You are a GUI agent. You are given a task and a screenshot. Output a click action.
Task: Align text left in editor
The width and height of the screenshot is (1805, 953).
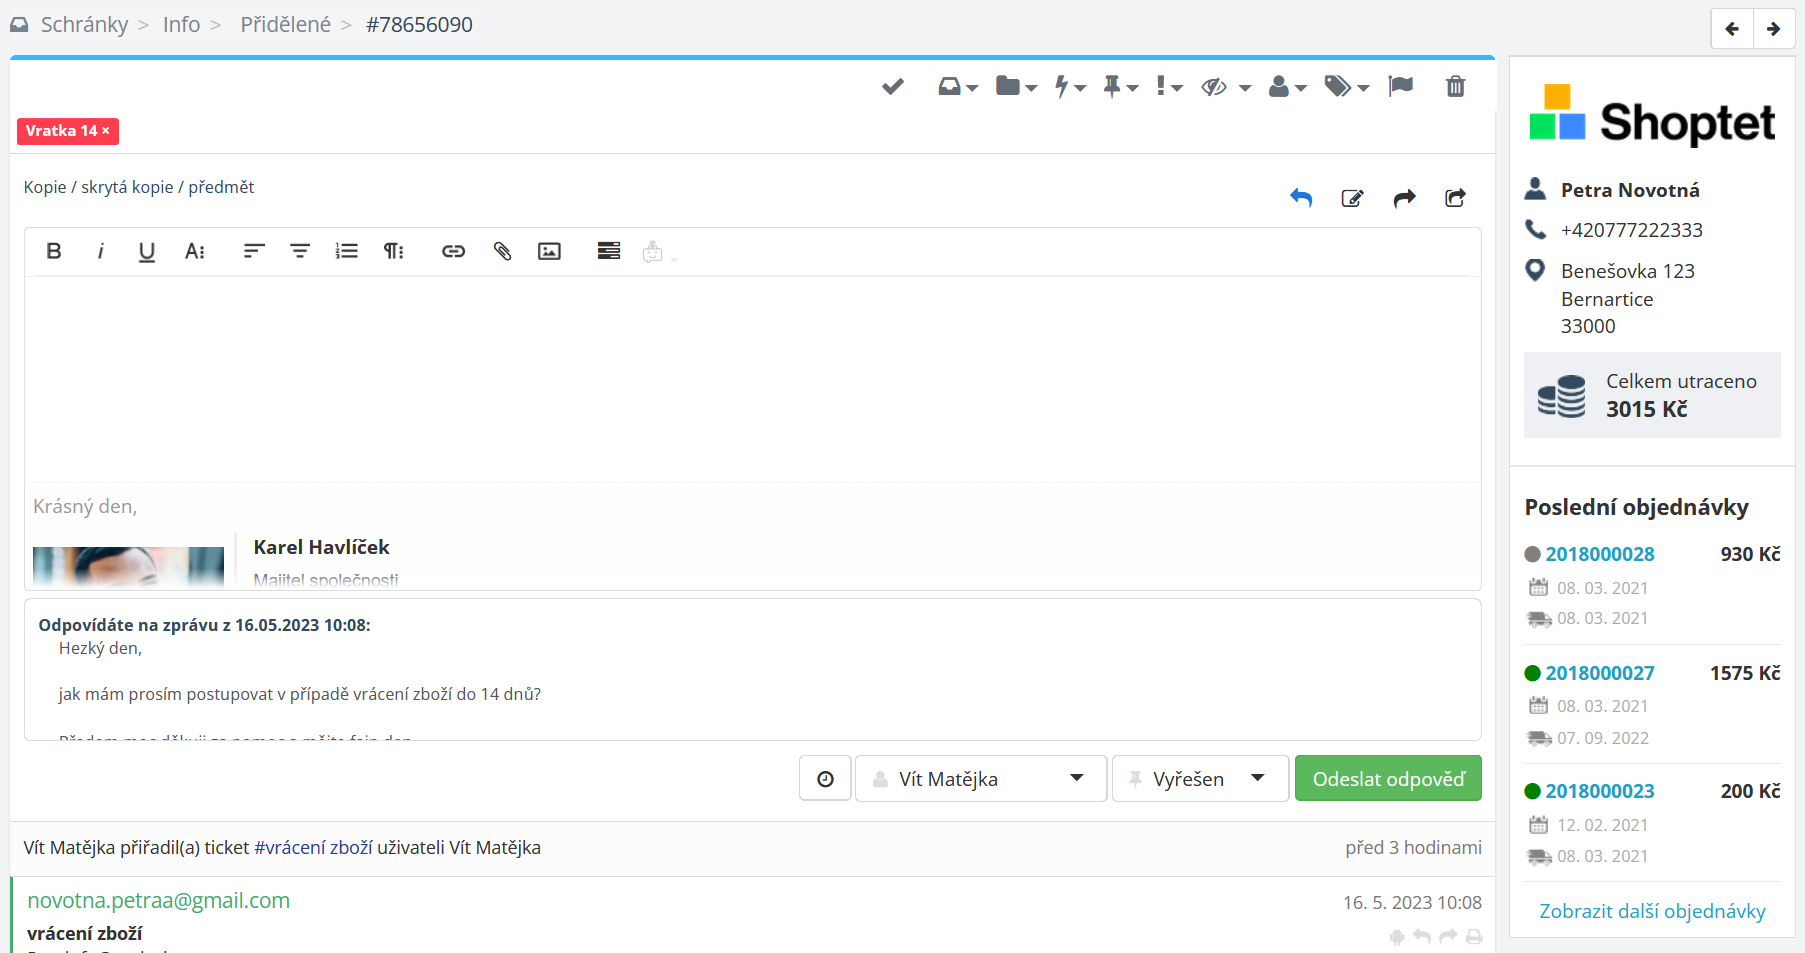point(254,251)
